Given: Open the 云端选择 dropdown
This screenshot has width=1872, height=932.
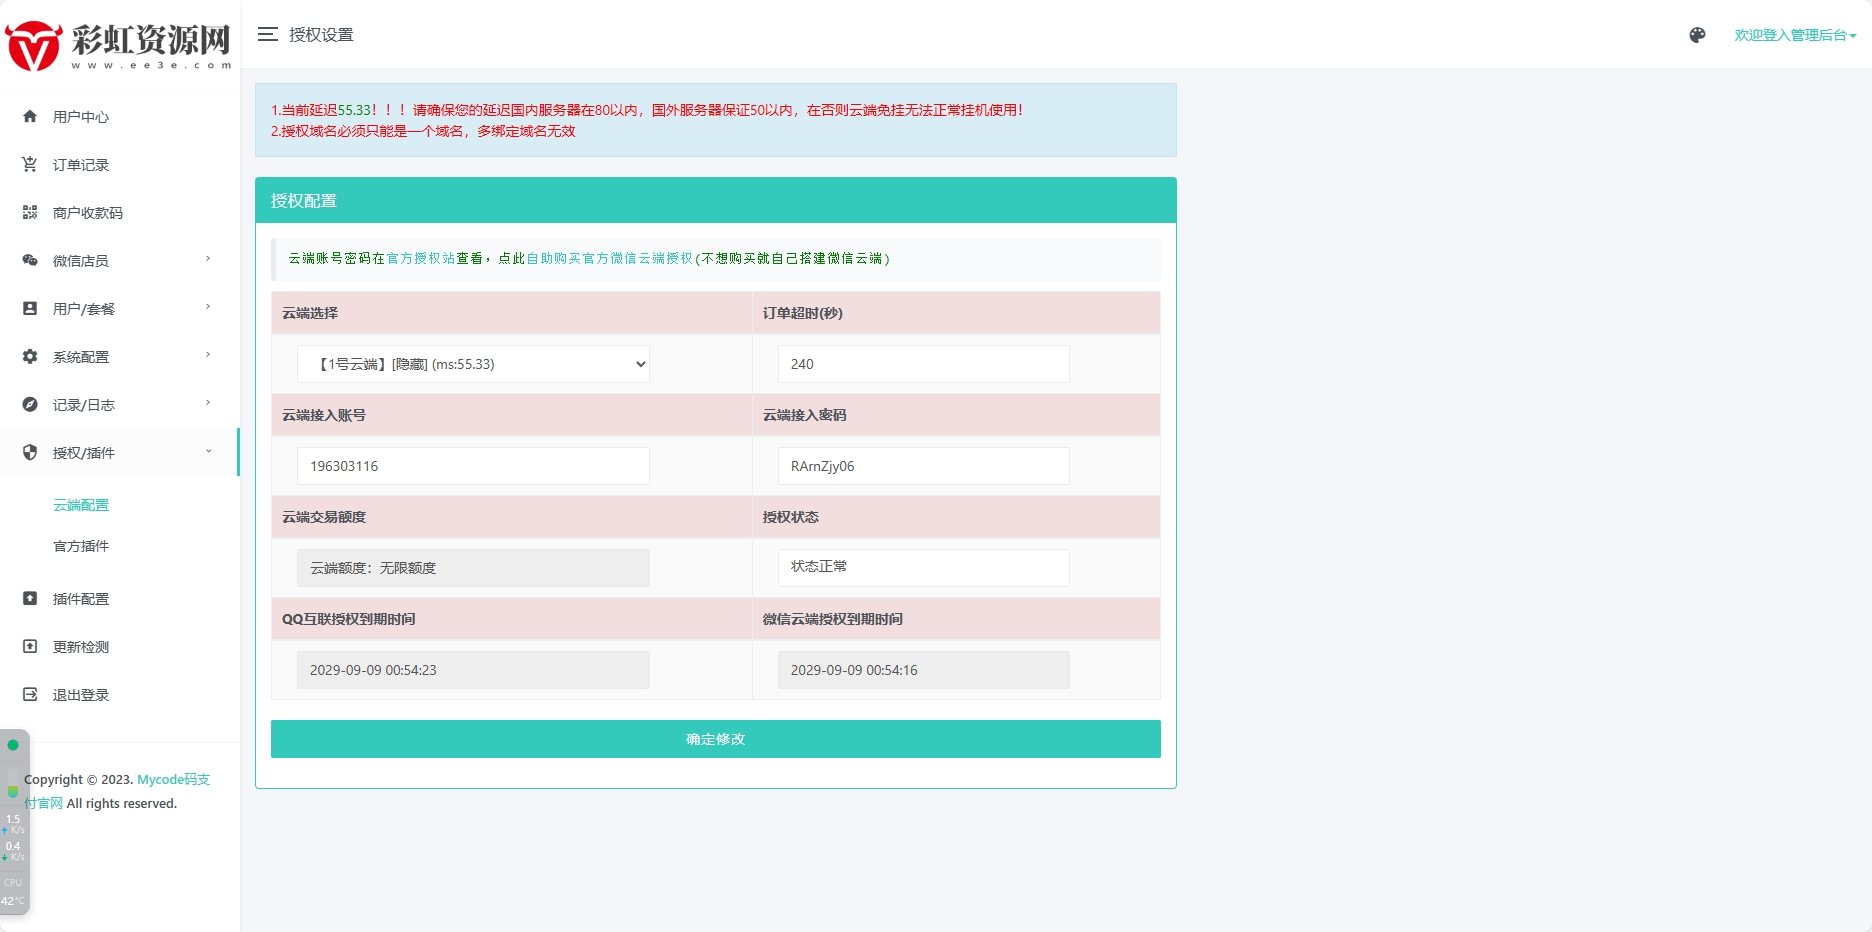Looking at the screenshot, I should click(473, 364).
